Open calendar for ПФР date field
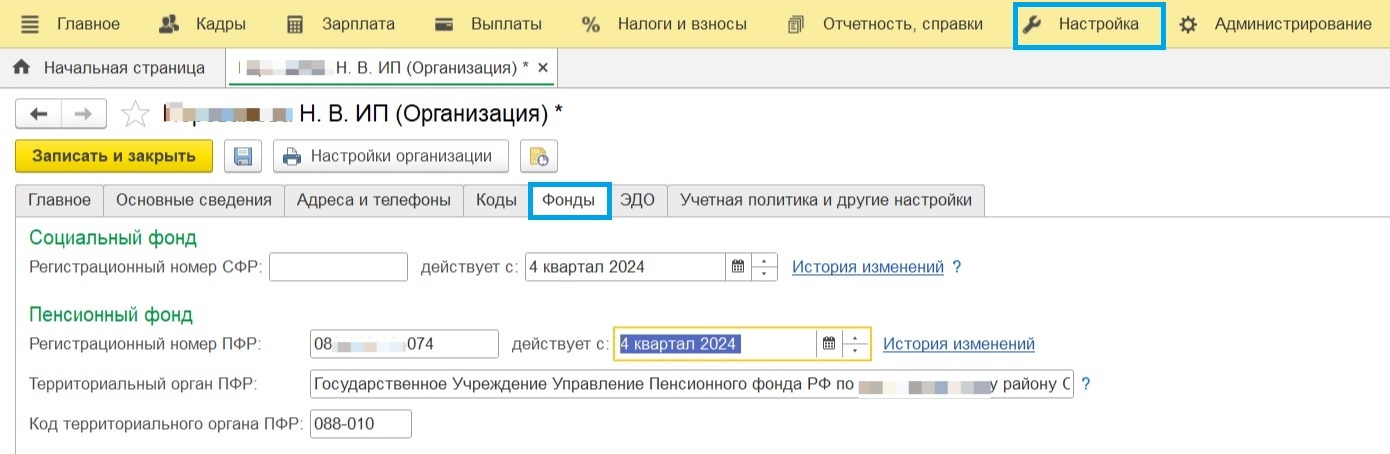 coord(828,344)
